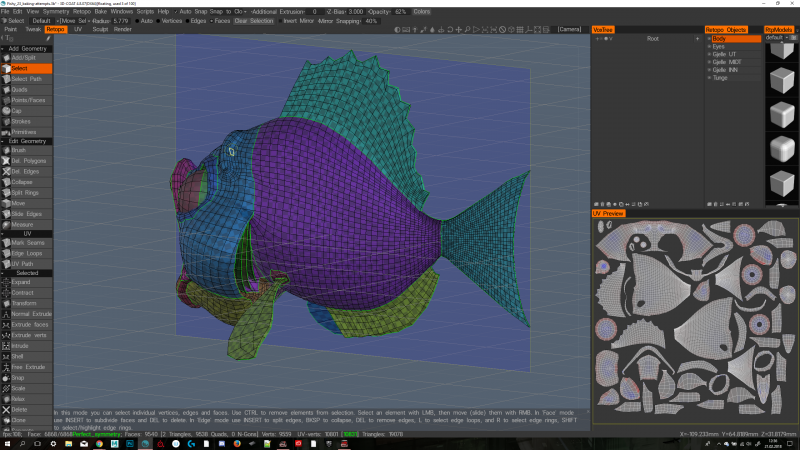The height and width of the screenshot is (450, 800).
Task: Click the Colors button
Action: 422,11
